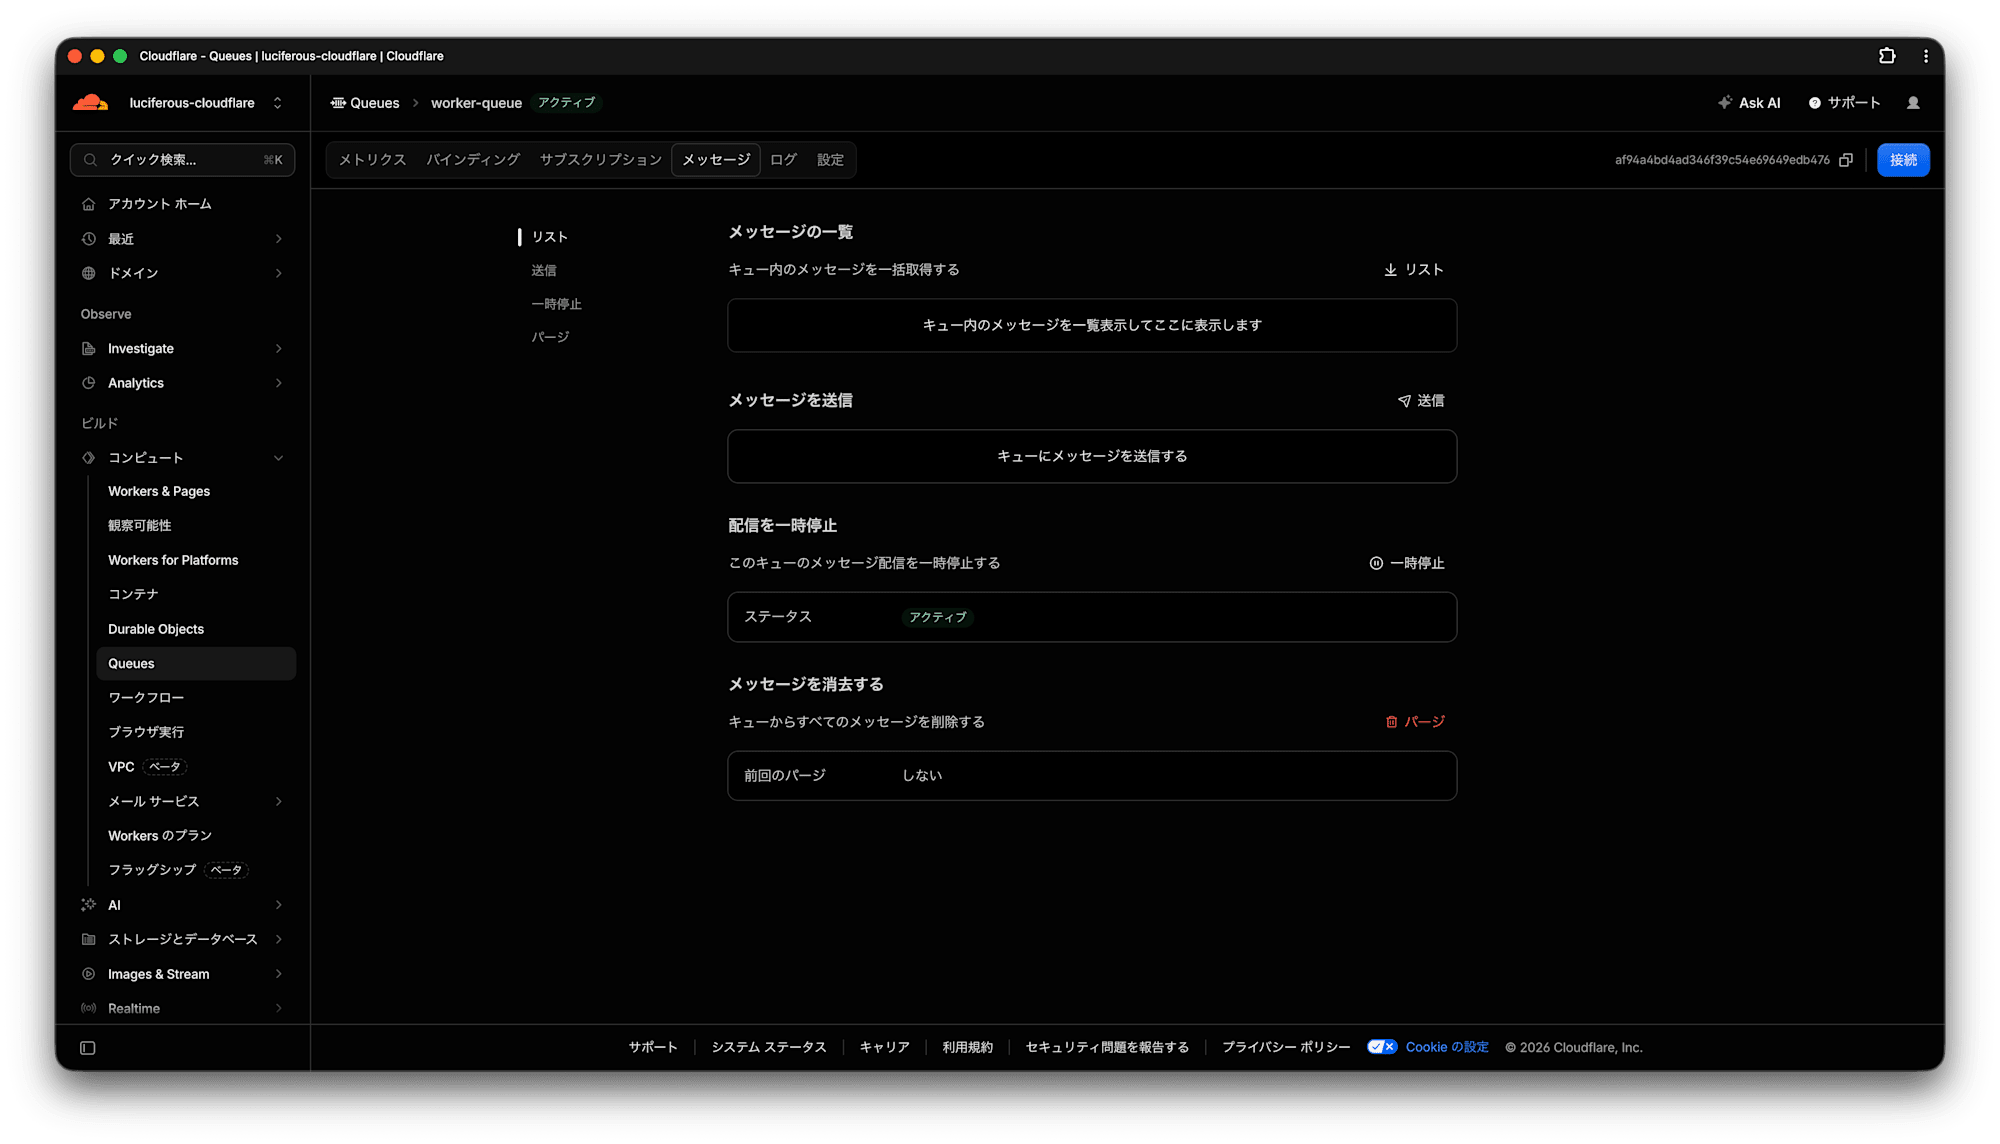The image size is (2000, 1144).
Task: Select the メッセージ tab
Action: click(716, 160)
